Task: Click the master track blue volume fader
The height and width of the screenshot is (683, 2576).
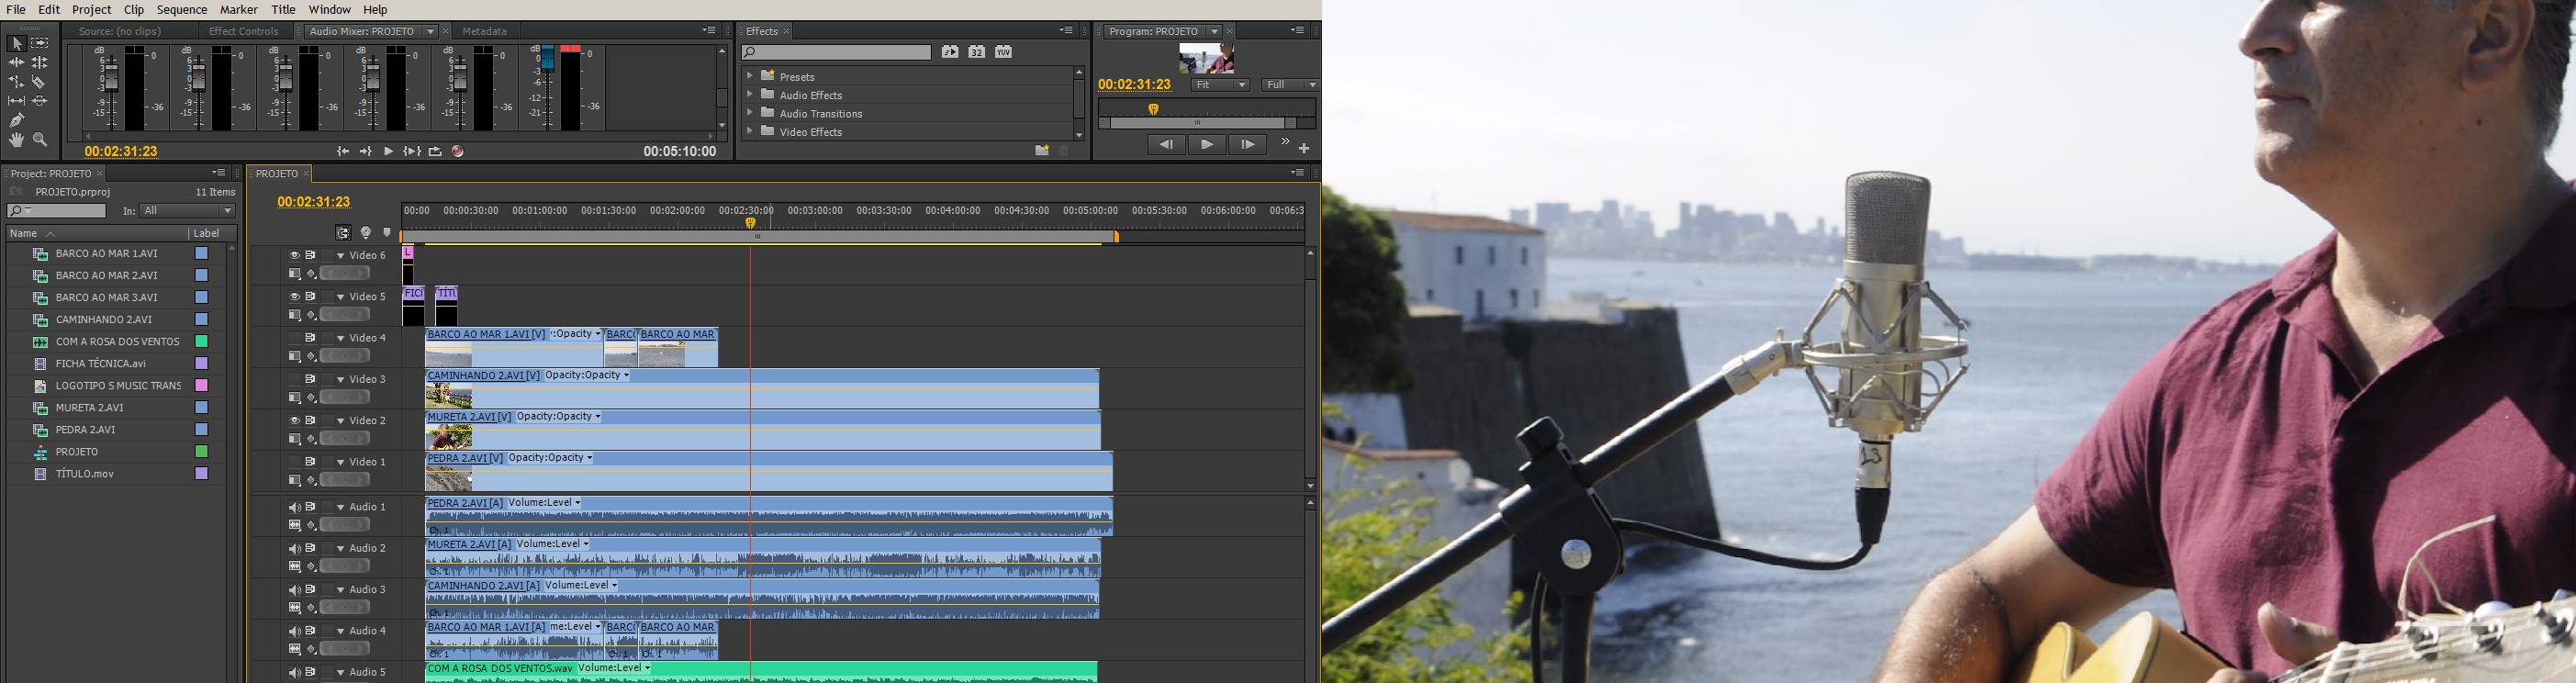Action: (547, 59)
